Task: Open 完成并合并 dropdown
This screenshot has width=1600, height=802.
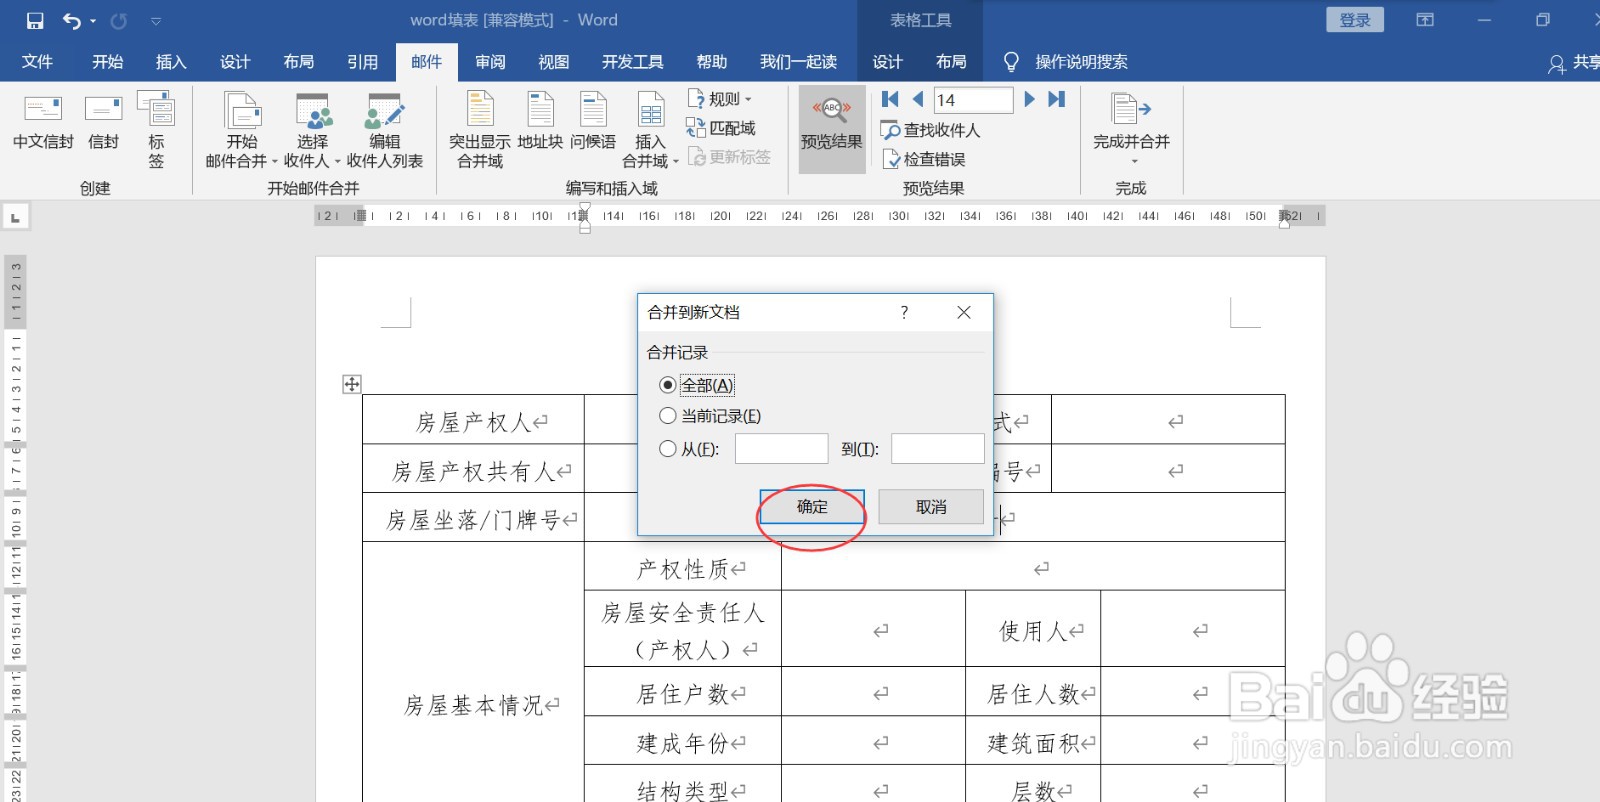Action: (1131, 130)
